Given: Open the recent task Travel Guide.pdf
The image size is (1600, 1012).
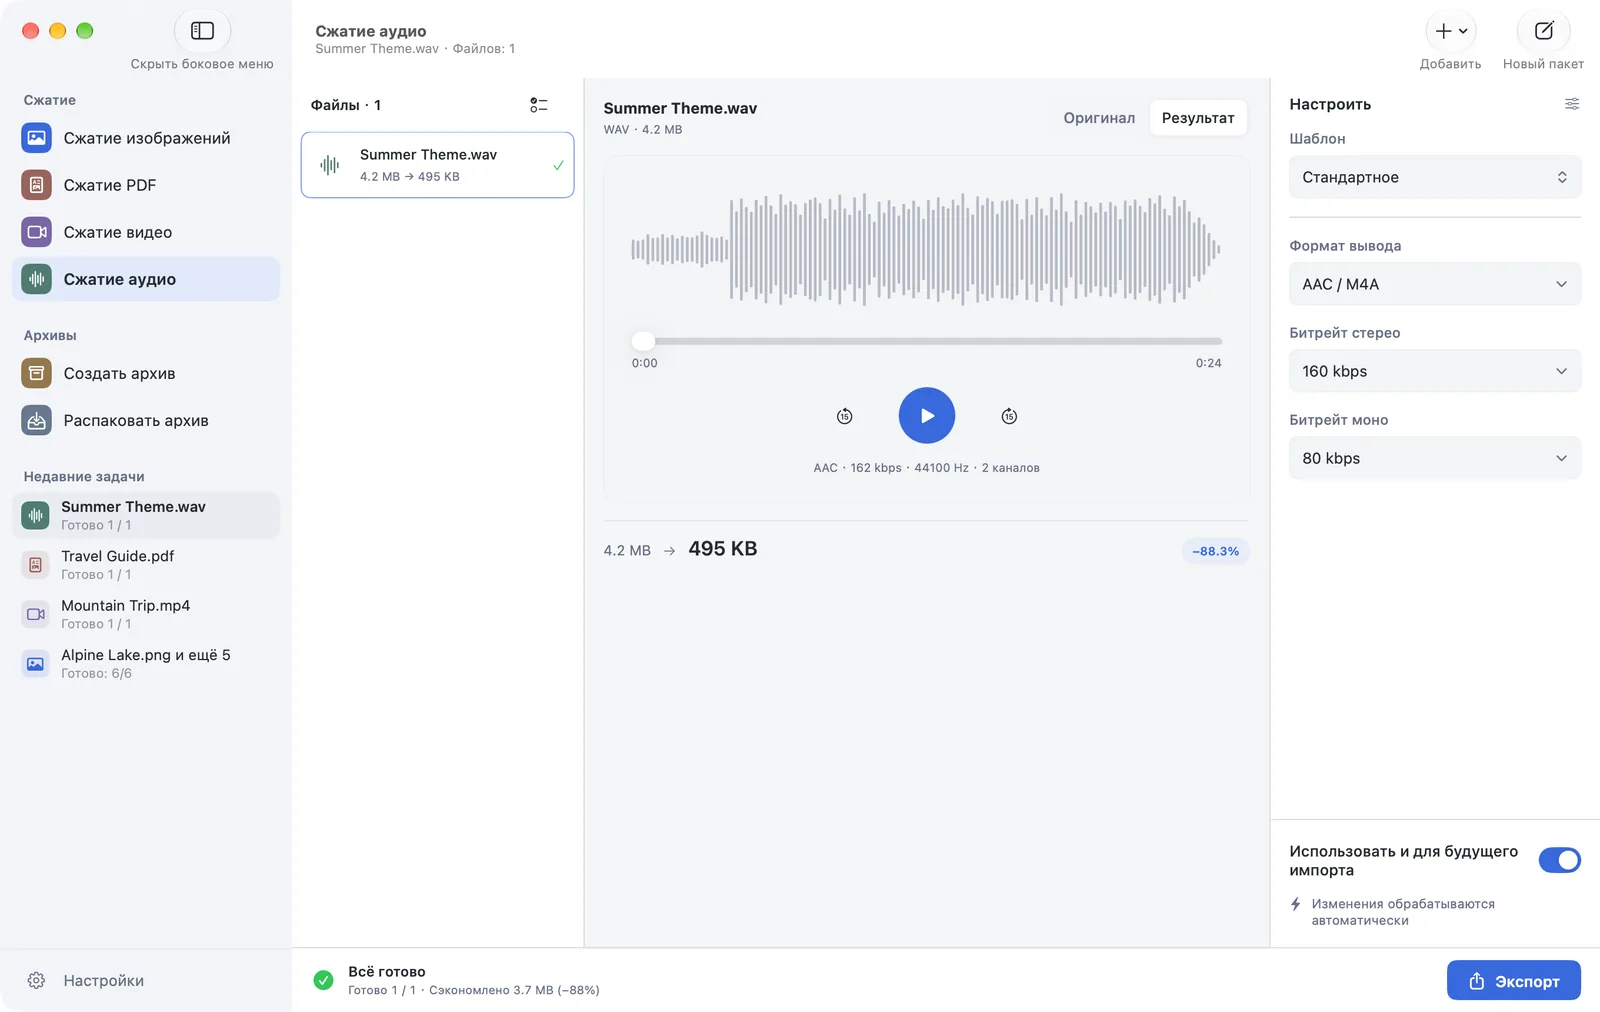Looking at the screenshot, I should (x=146, y=565).
